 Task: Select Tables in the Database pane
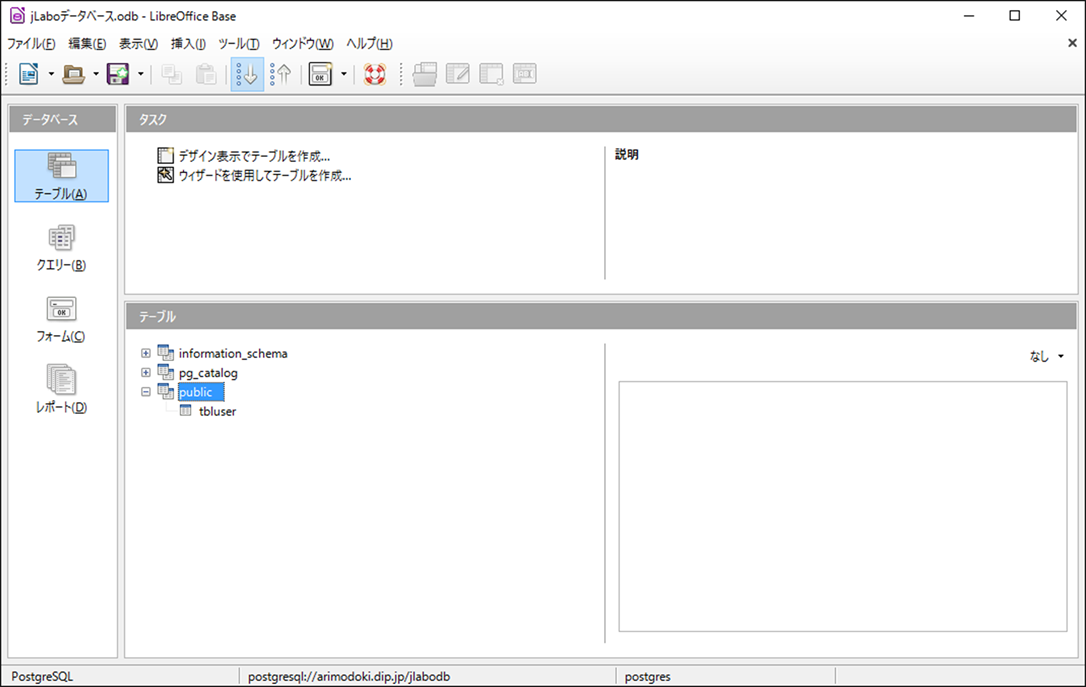click(x=62, y=176)
